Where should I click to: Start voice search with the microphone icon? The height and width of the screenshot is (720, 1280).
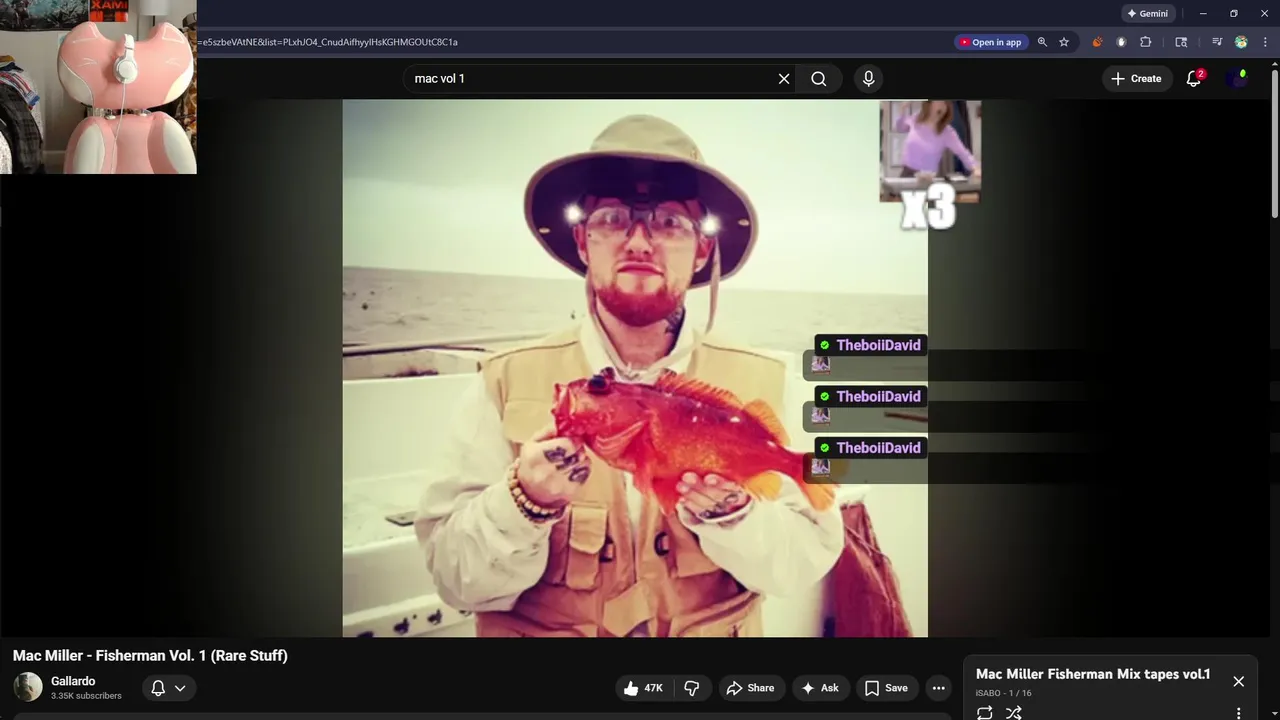pyautogui.click(x=868, y=79)
